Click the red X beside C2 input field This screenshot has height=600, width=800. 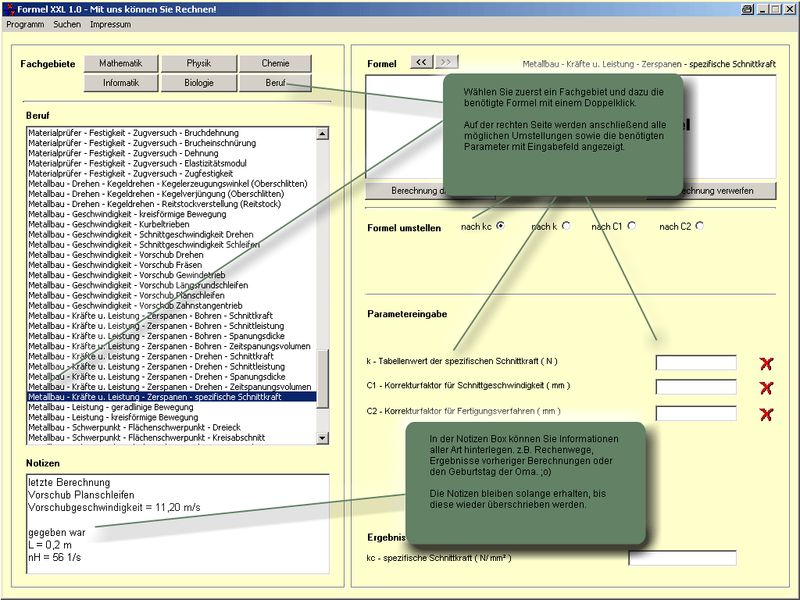pos(767,414)
